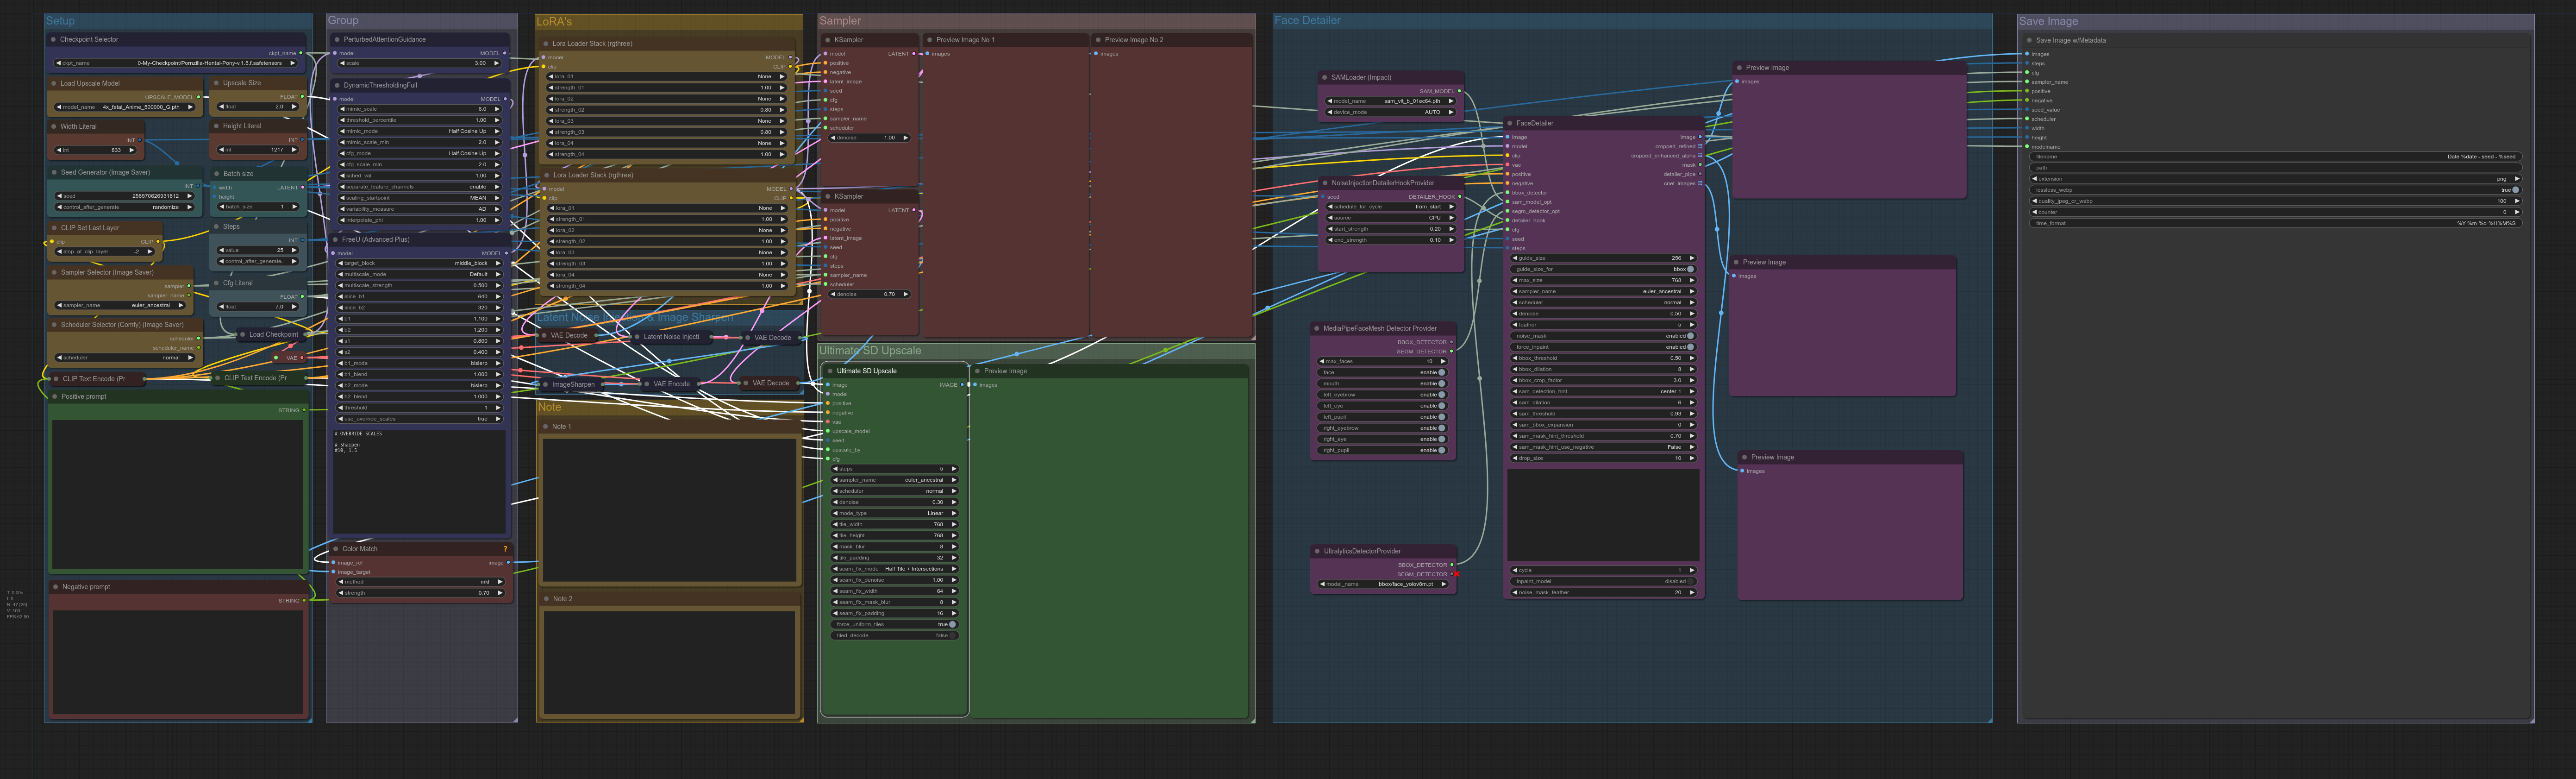
Task: Decrease Height Literal int with left arrow
Action: coord(221,150)
